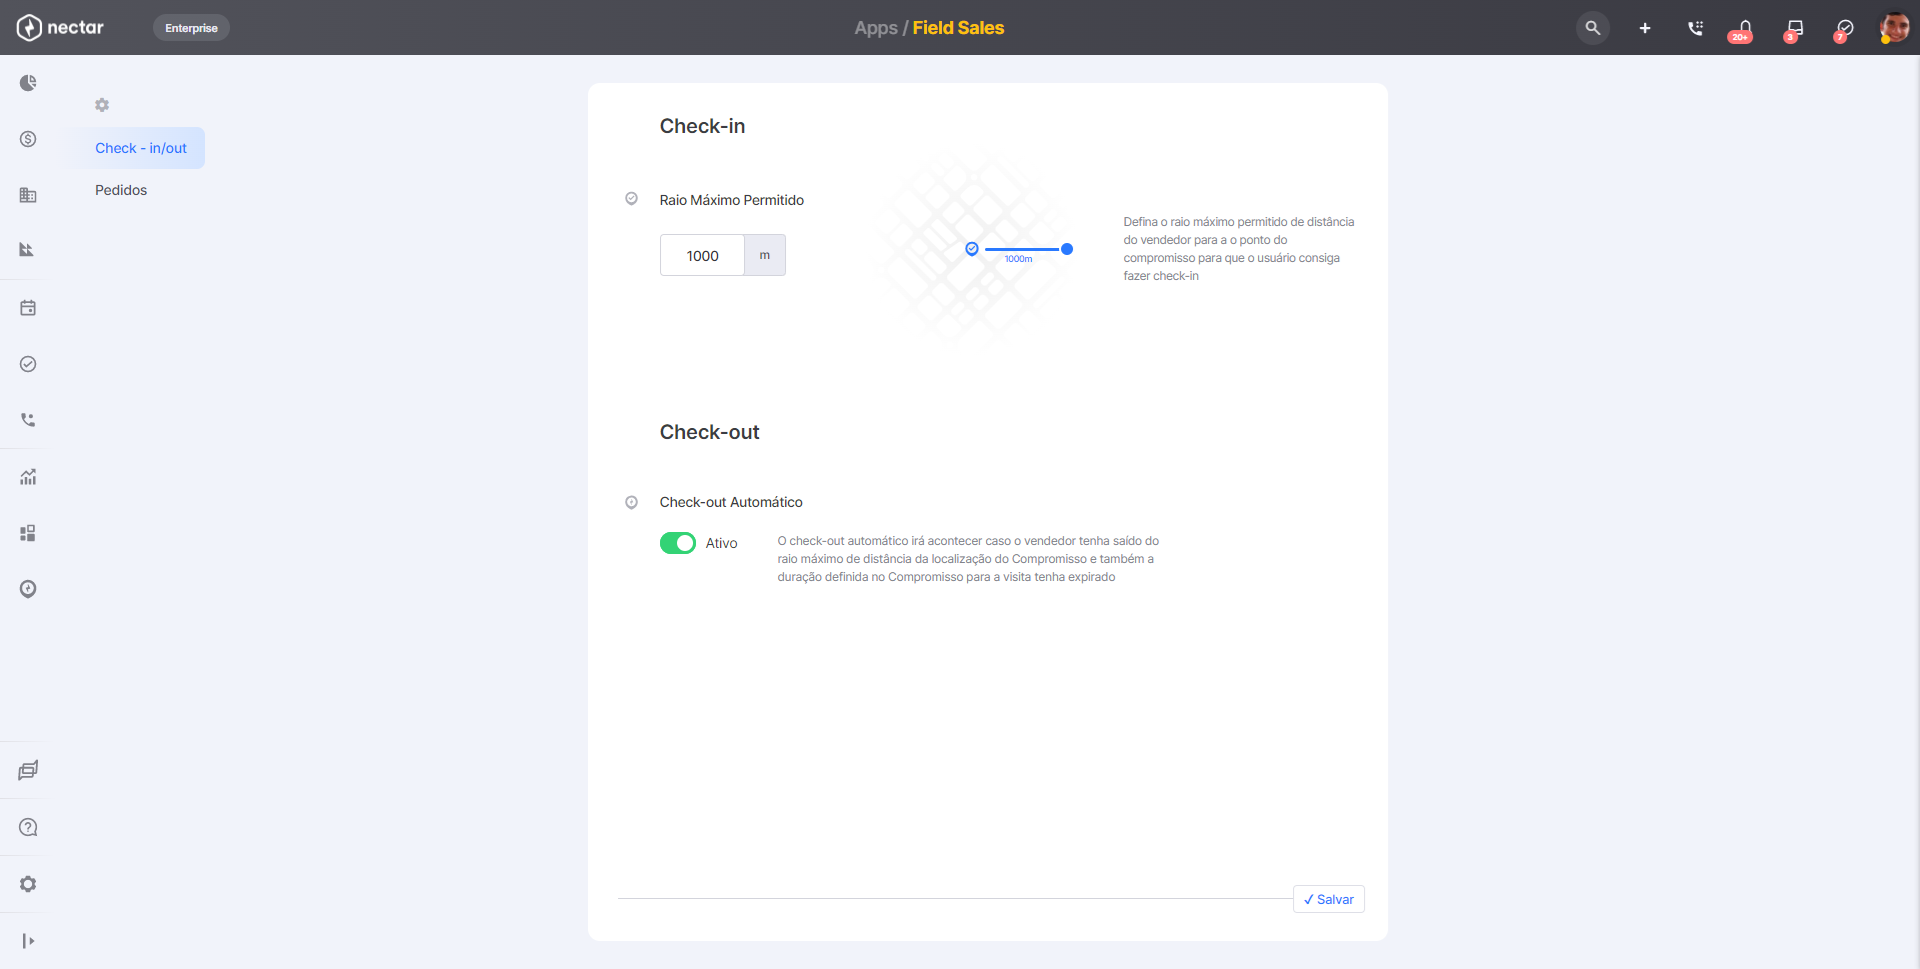Open the companies building icon
Screen dimensions: 1920x969
coord(28,195)
